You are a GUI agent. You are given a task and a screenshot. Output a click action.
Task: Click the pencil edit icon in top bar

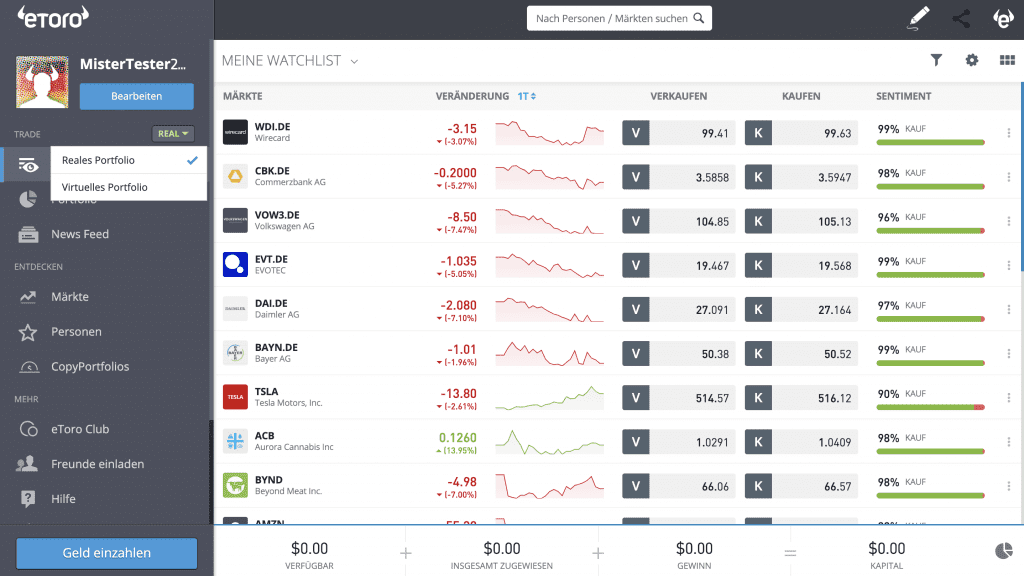pyautogui.click(x=918, y=18)
